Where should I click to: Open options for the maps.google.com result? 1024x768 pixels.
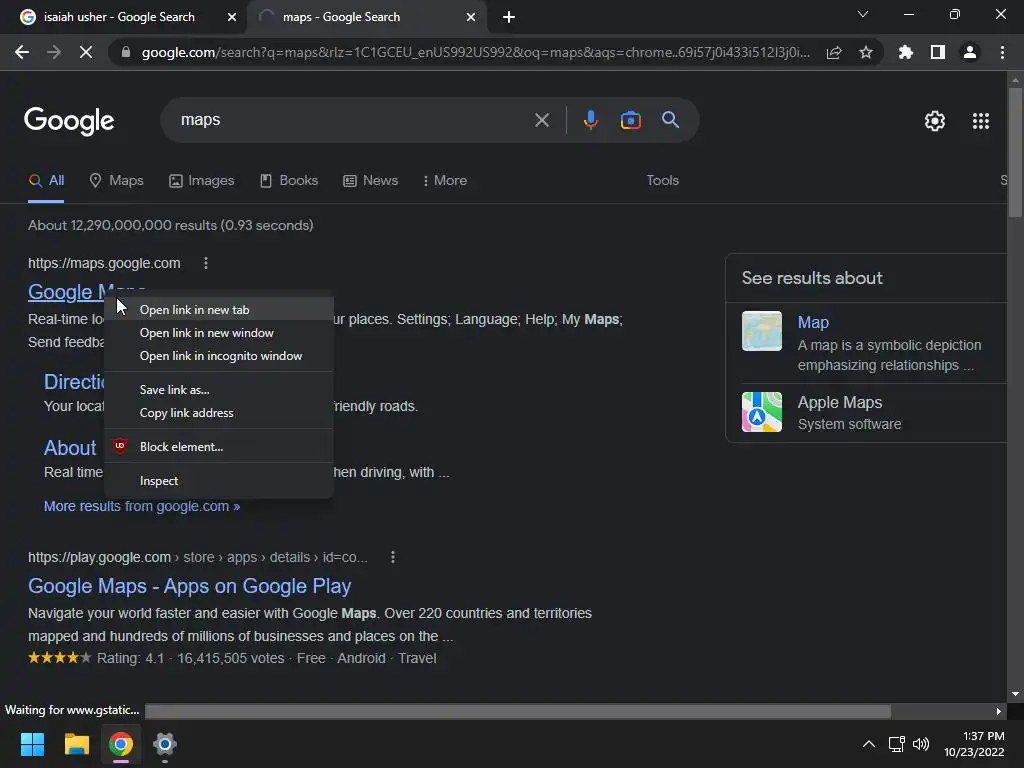click(206, 263)
